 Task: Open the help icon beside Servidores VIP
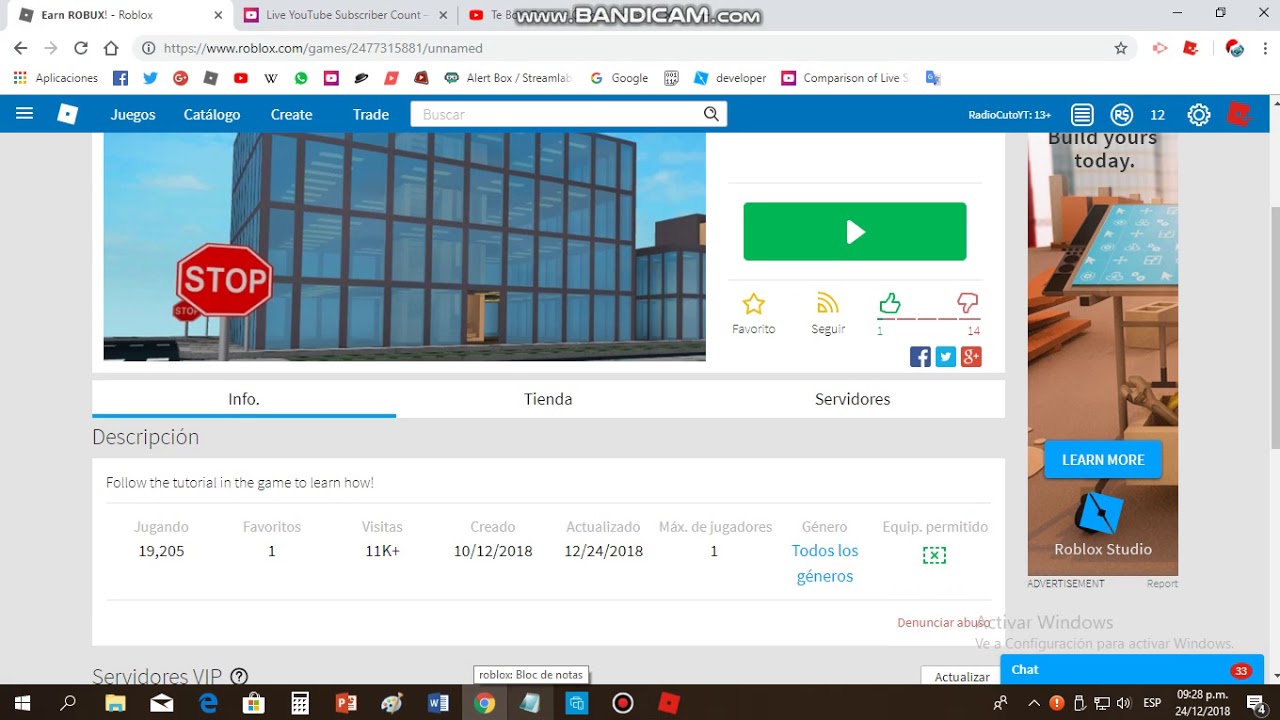(239, 677)
